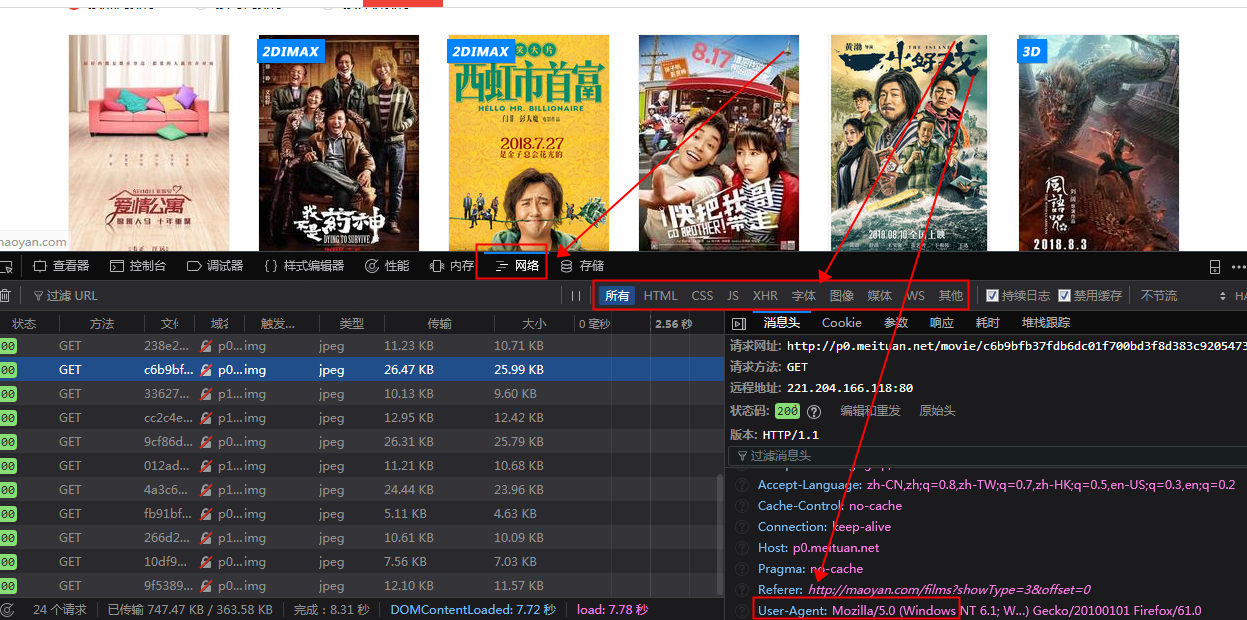
Task: Collapse the request details pane toggle icon
Action: [739, 323]
